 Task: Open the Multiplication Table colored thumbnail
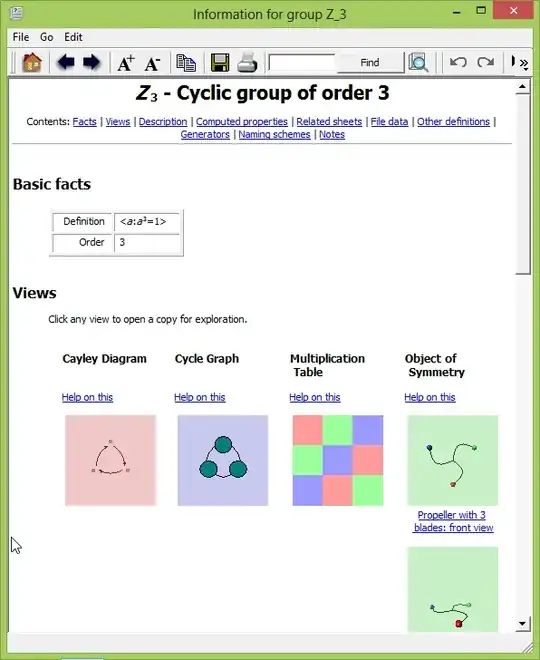338,460
